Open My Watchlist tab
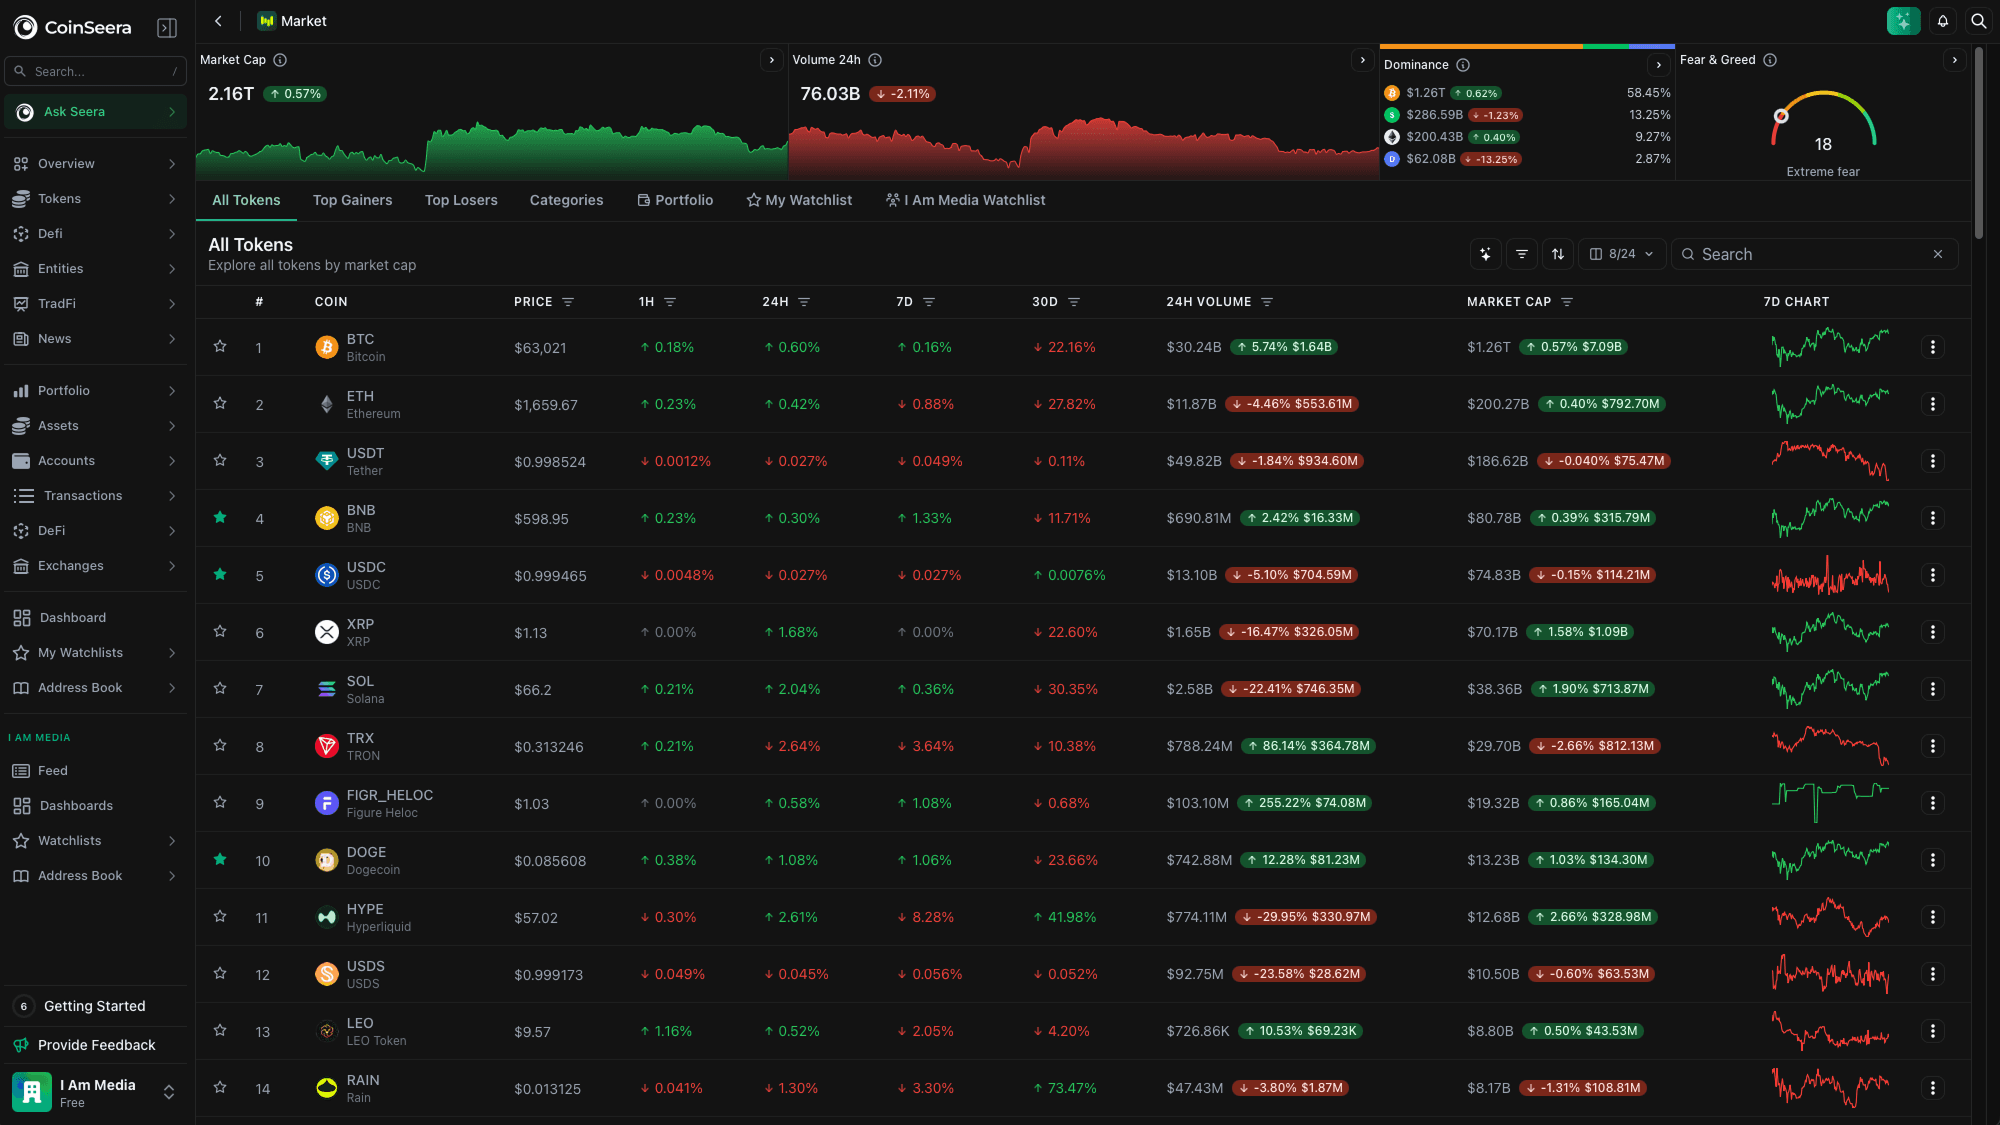2000x1125 pixels. coord(799,200)
